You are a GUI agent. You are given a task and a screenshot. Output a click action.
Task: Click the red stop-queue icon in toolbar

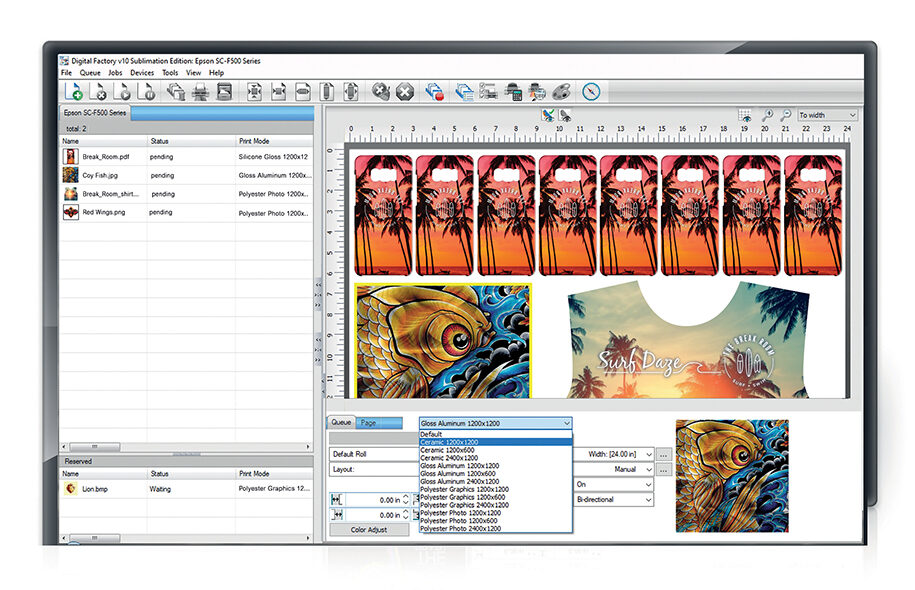pos(434,92)
